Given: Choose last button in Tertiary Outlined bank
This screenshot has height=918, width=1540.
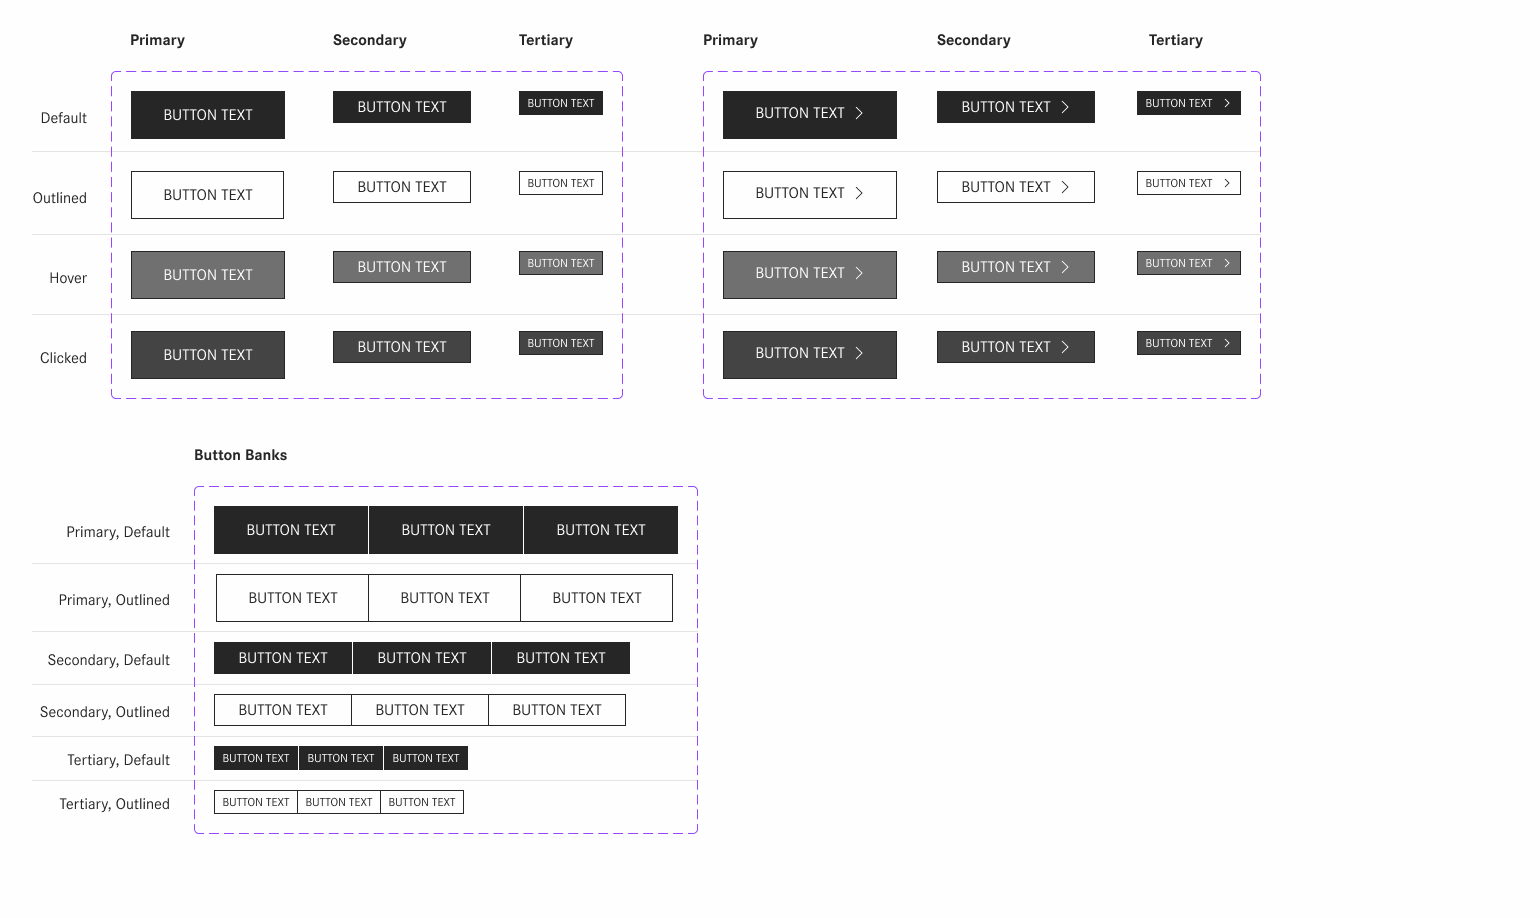Looking at the screenshot, I should [422, 802].
